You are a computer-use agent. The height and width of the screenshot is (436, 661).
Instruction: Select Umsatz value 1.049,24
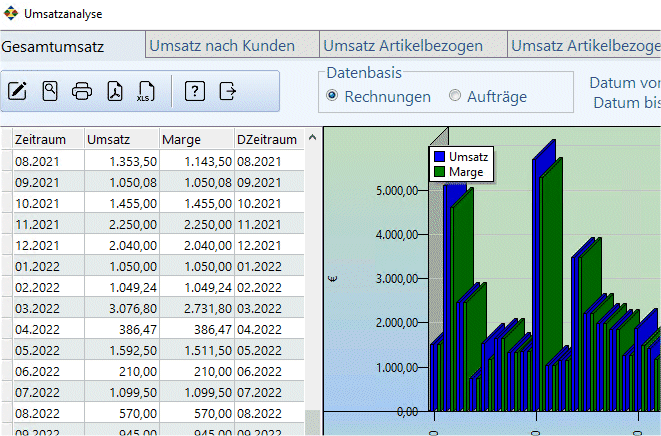coord(122,287)
